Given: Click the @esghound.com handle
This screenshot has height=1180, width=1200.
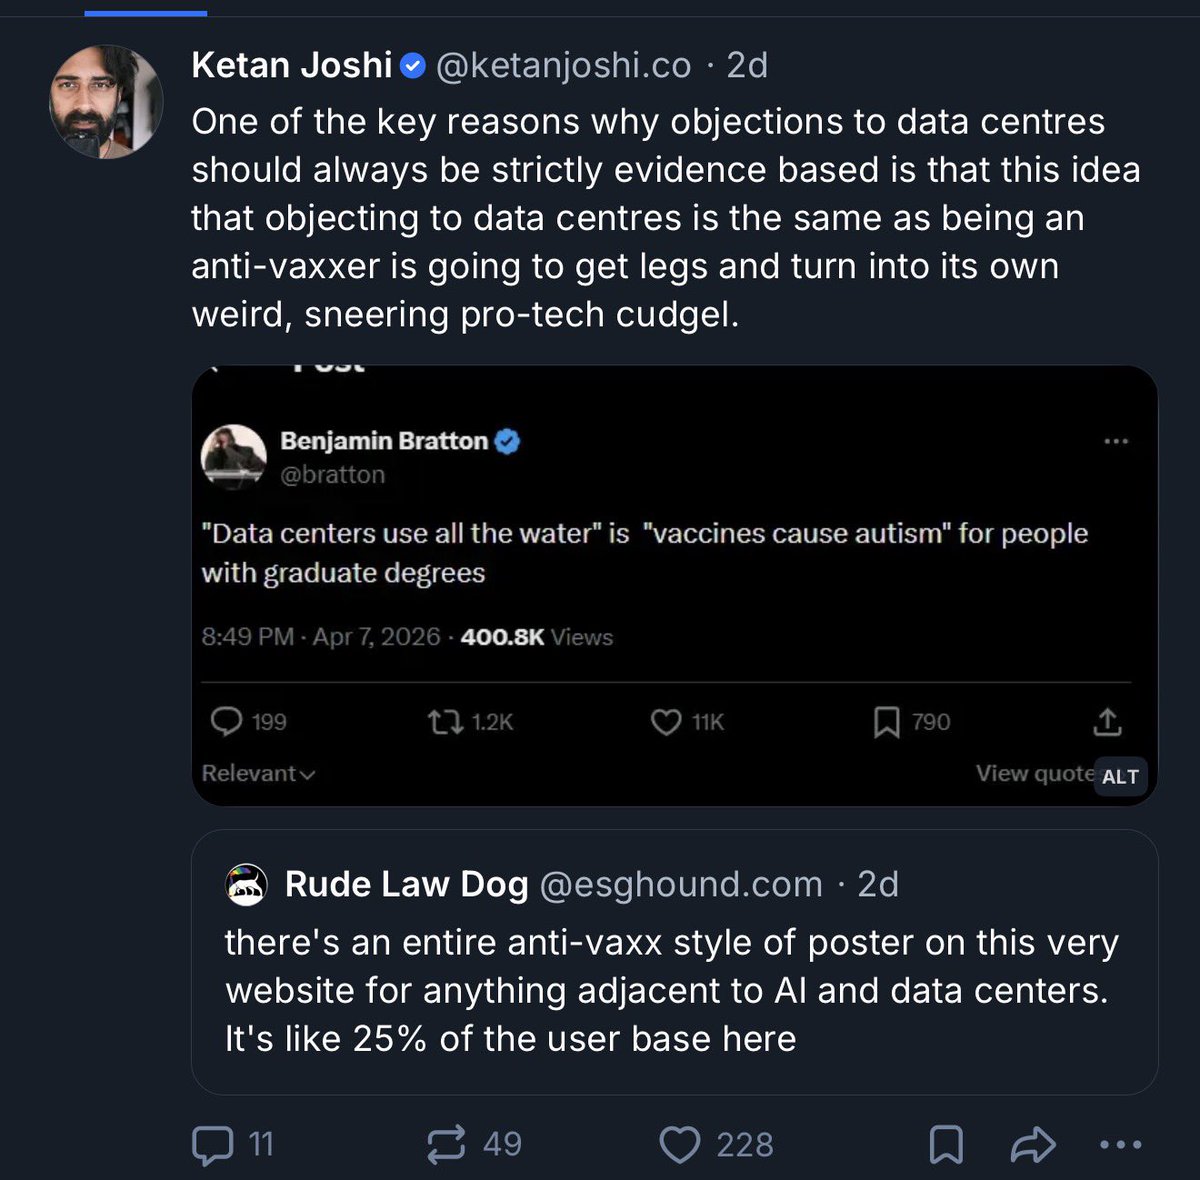Looking at the screenshot, I should [681, 884].
